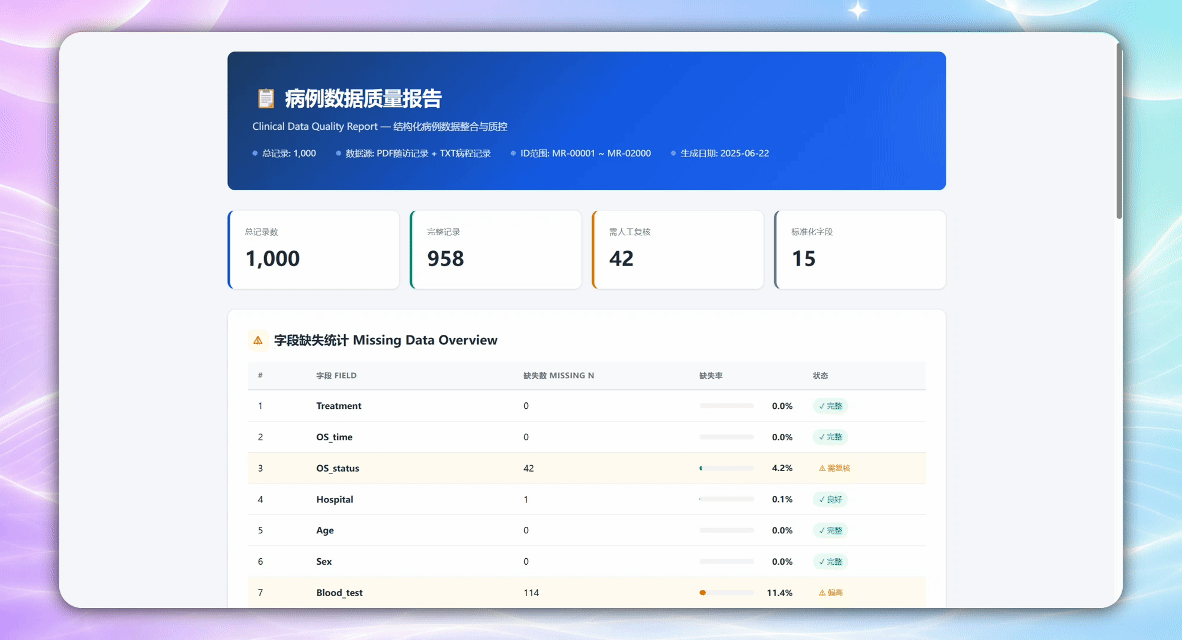Viewport: 1182px width, 640px height.
Task: Click the Blood_test missing rate progress bar
Action: pyautogui.click(x=727, y=593)
